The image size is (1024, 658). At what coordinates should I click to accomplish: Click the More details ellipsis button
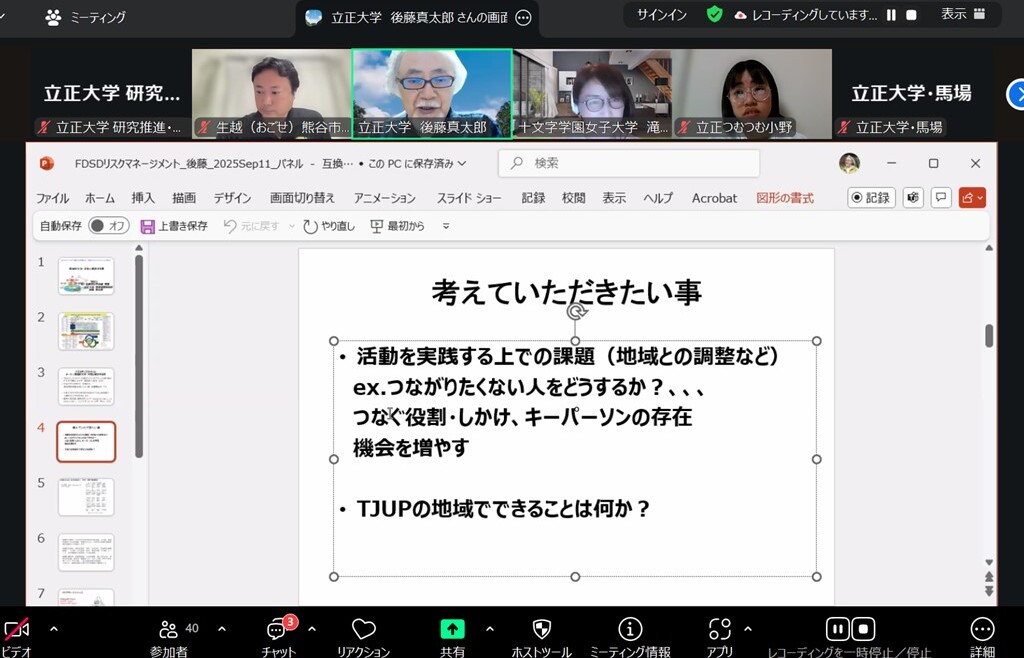coord(982,630)
